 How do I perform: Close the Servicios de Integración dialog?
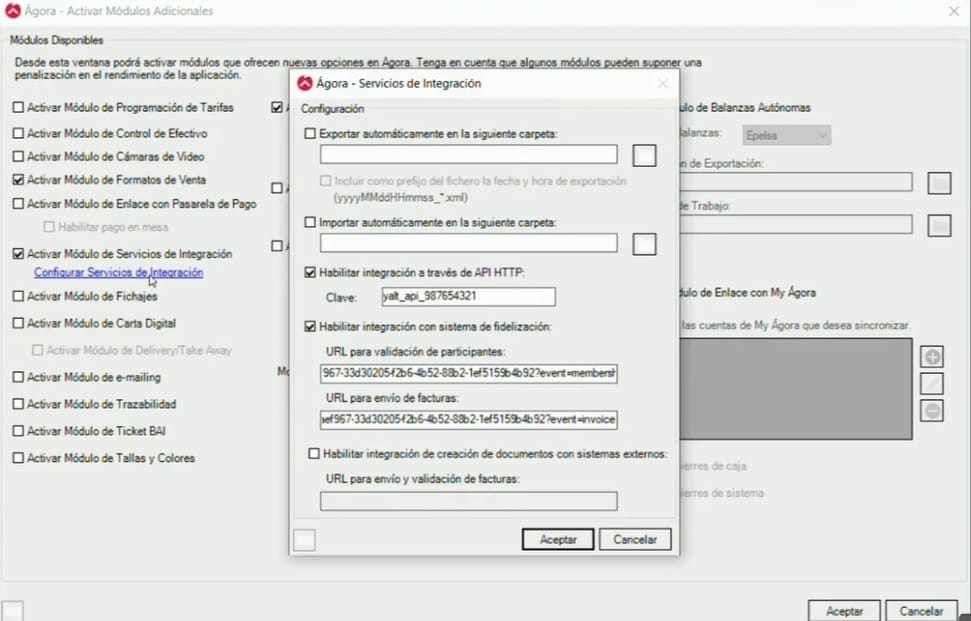663,83
